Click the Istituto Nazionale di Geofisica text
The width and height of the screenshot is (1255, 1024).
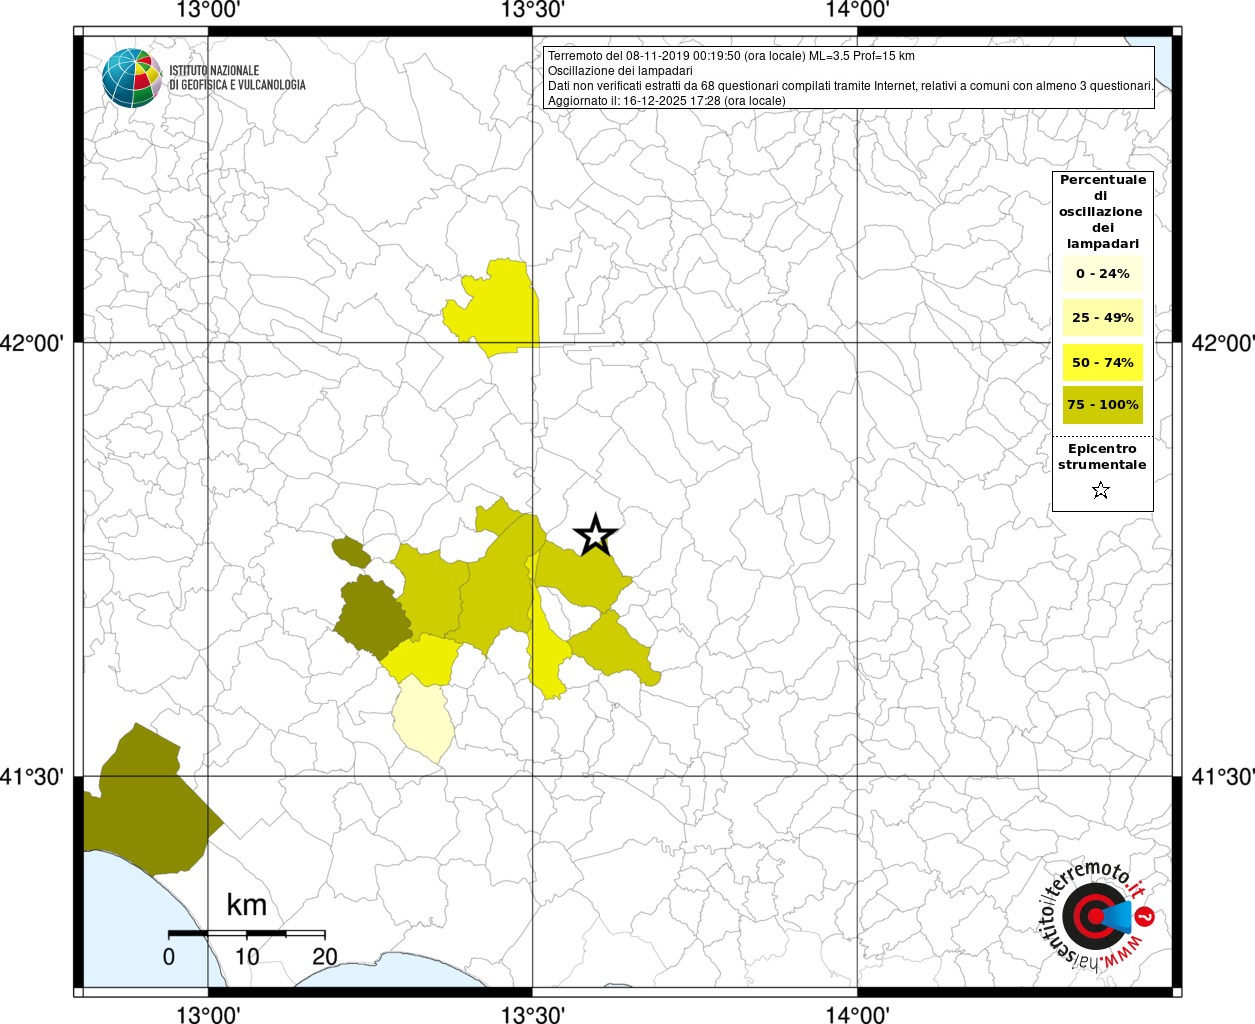237,78
